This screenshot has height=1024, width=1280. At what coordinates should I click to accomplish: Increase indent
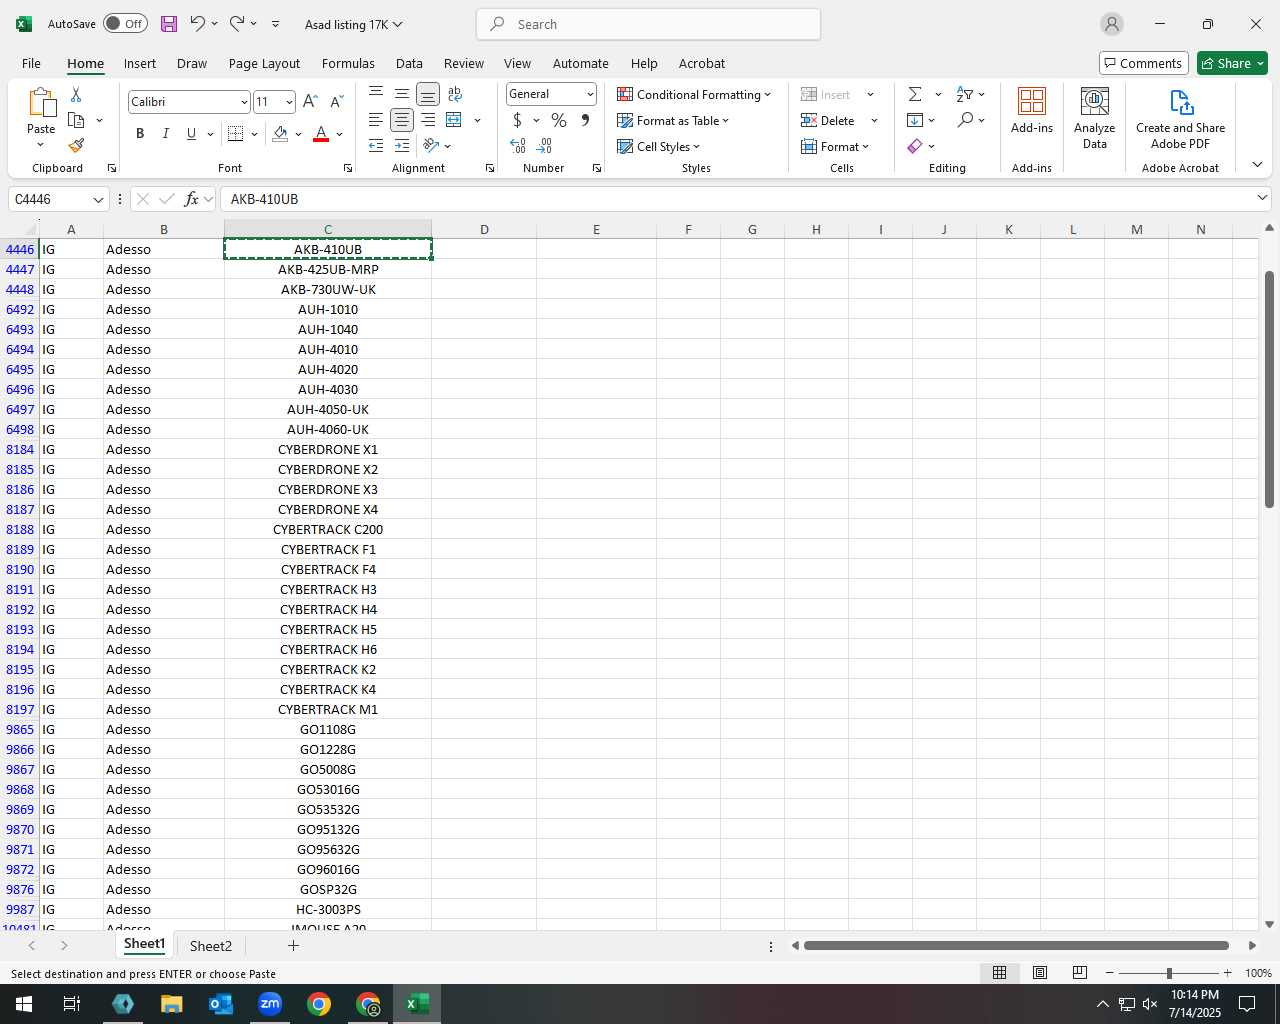tap(402, 146)
